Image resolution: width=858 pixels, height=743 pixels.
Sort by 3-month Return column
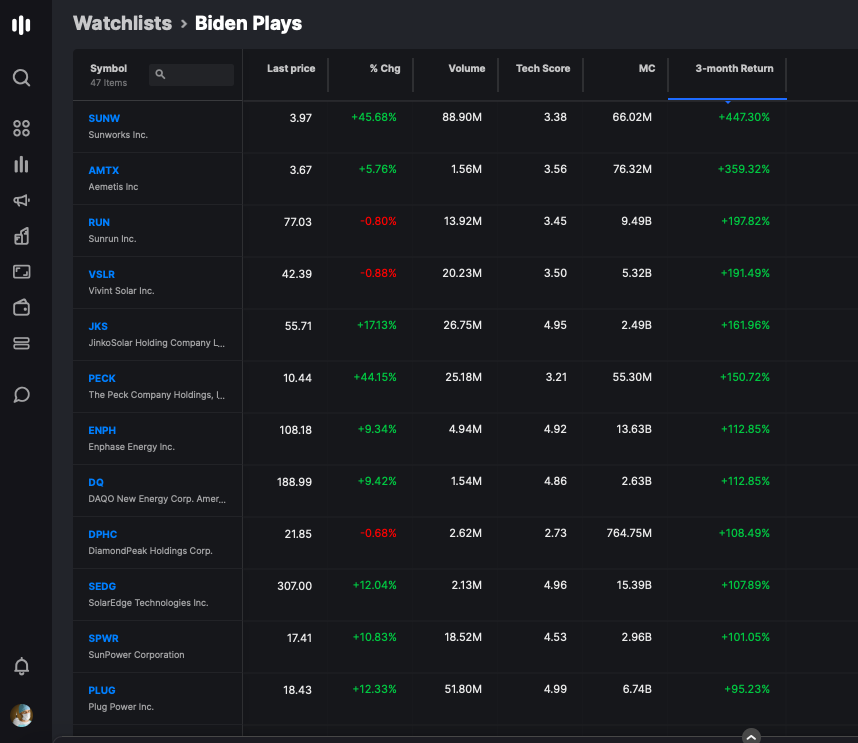coord(734,68)
